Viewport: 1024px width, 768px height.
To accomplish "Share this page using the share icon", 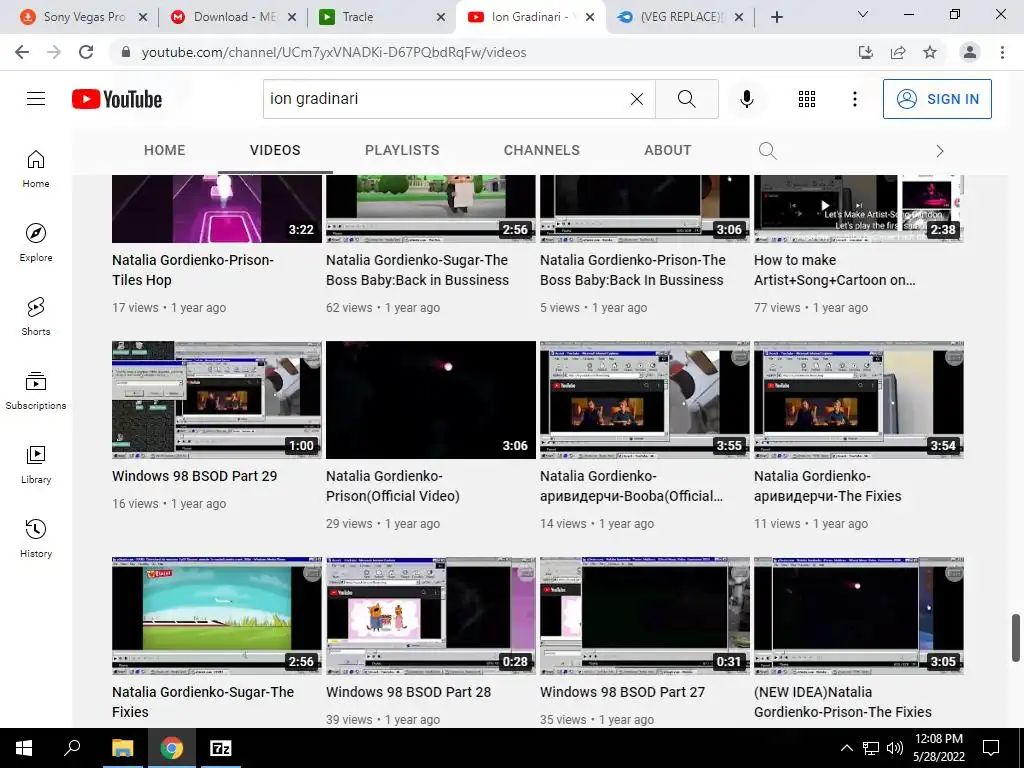I will coord(898,52).
